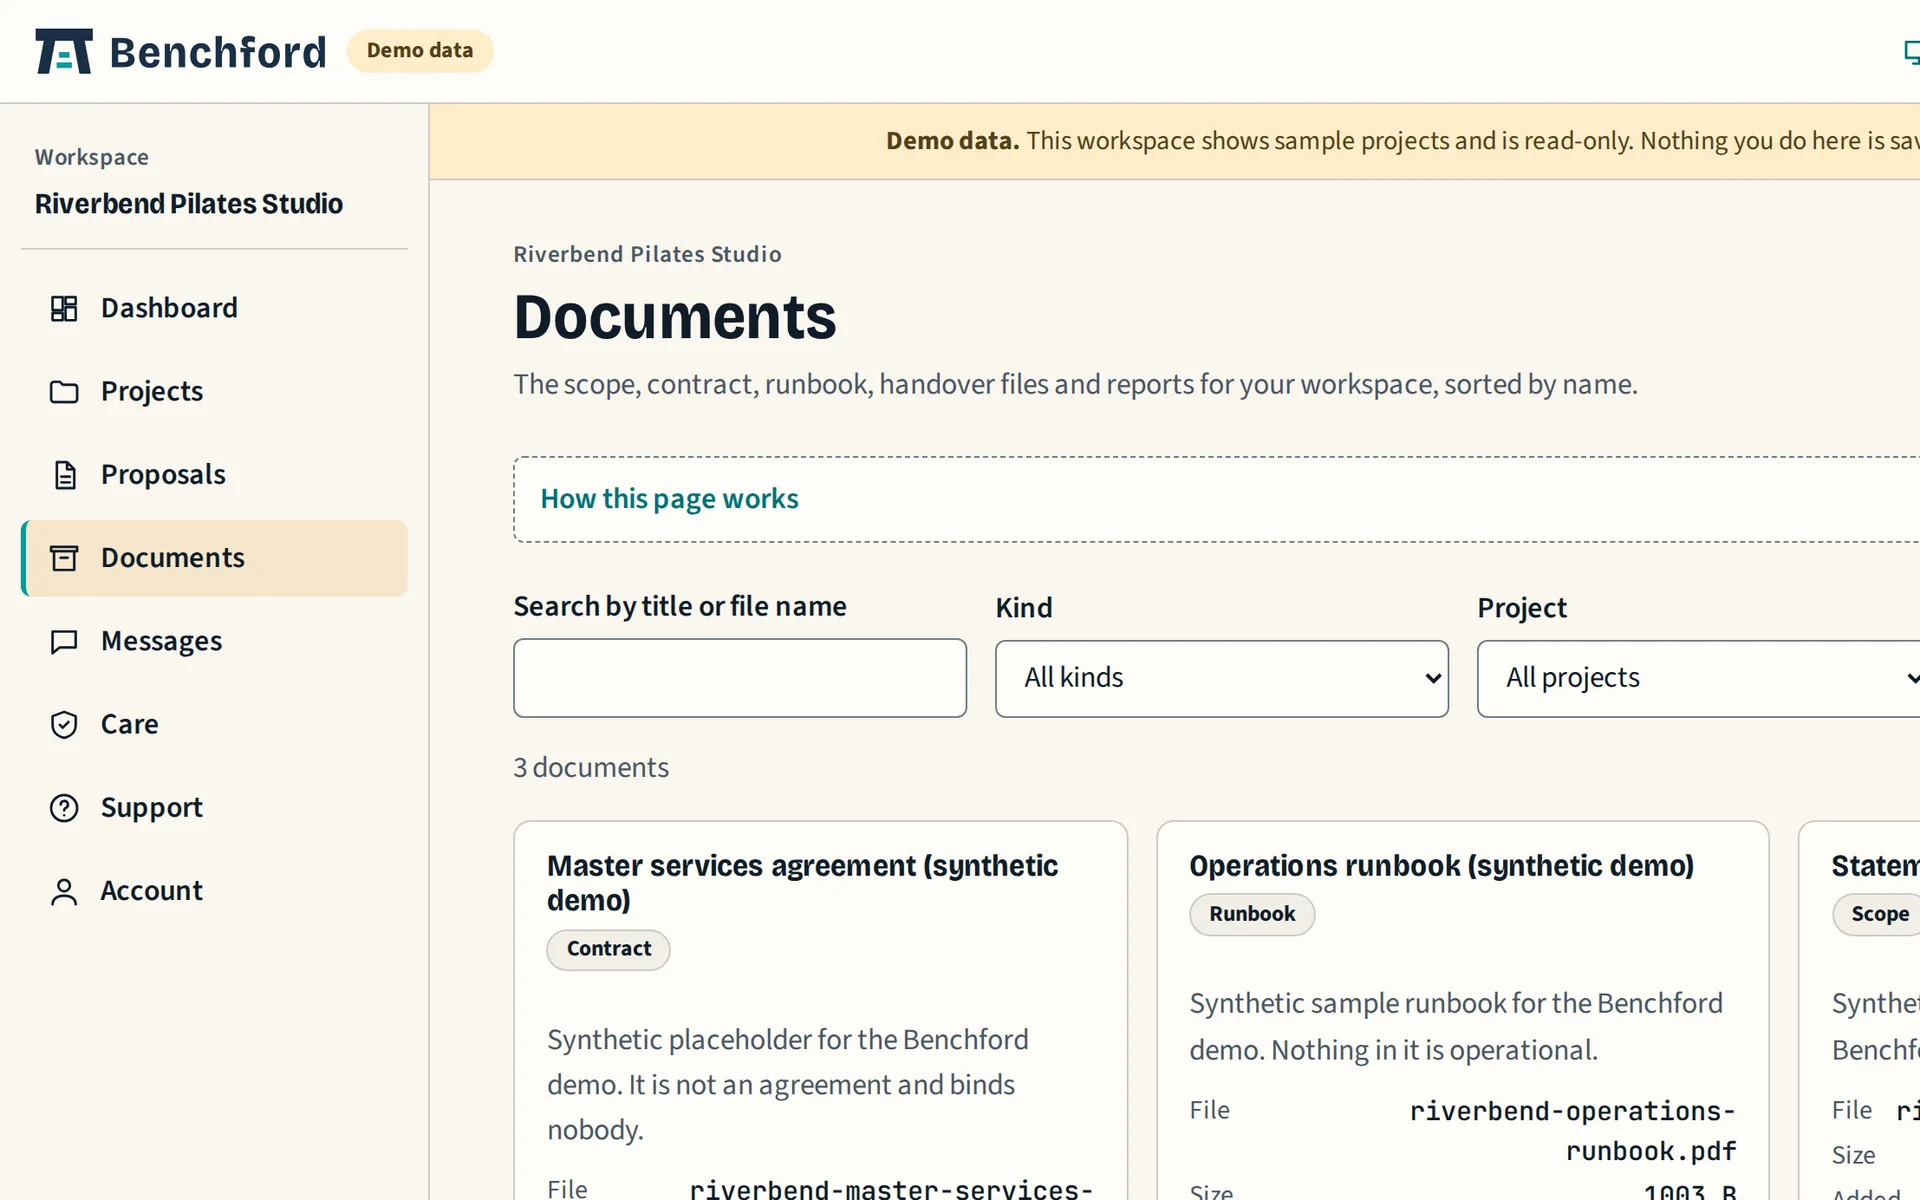Click the Demo data banner message
Image resolution: width=1920 pixels, height=1200 pixels.
[1402, 141]
